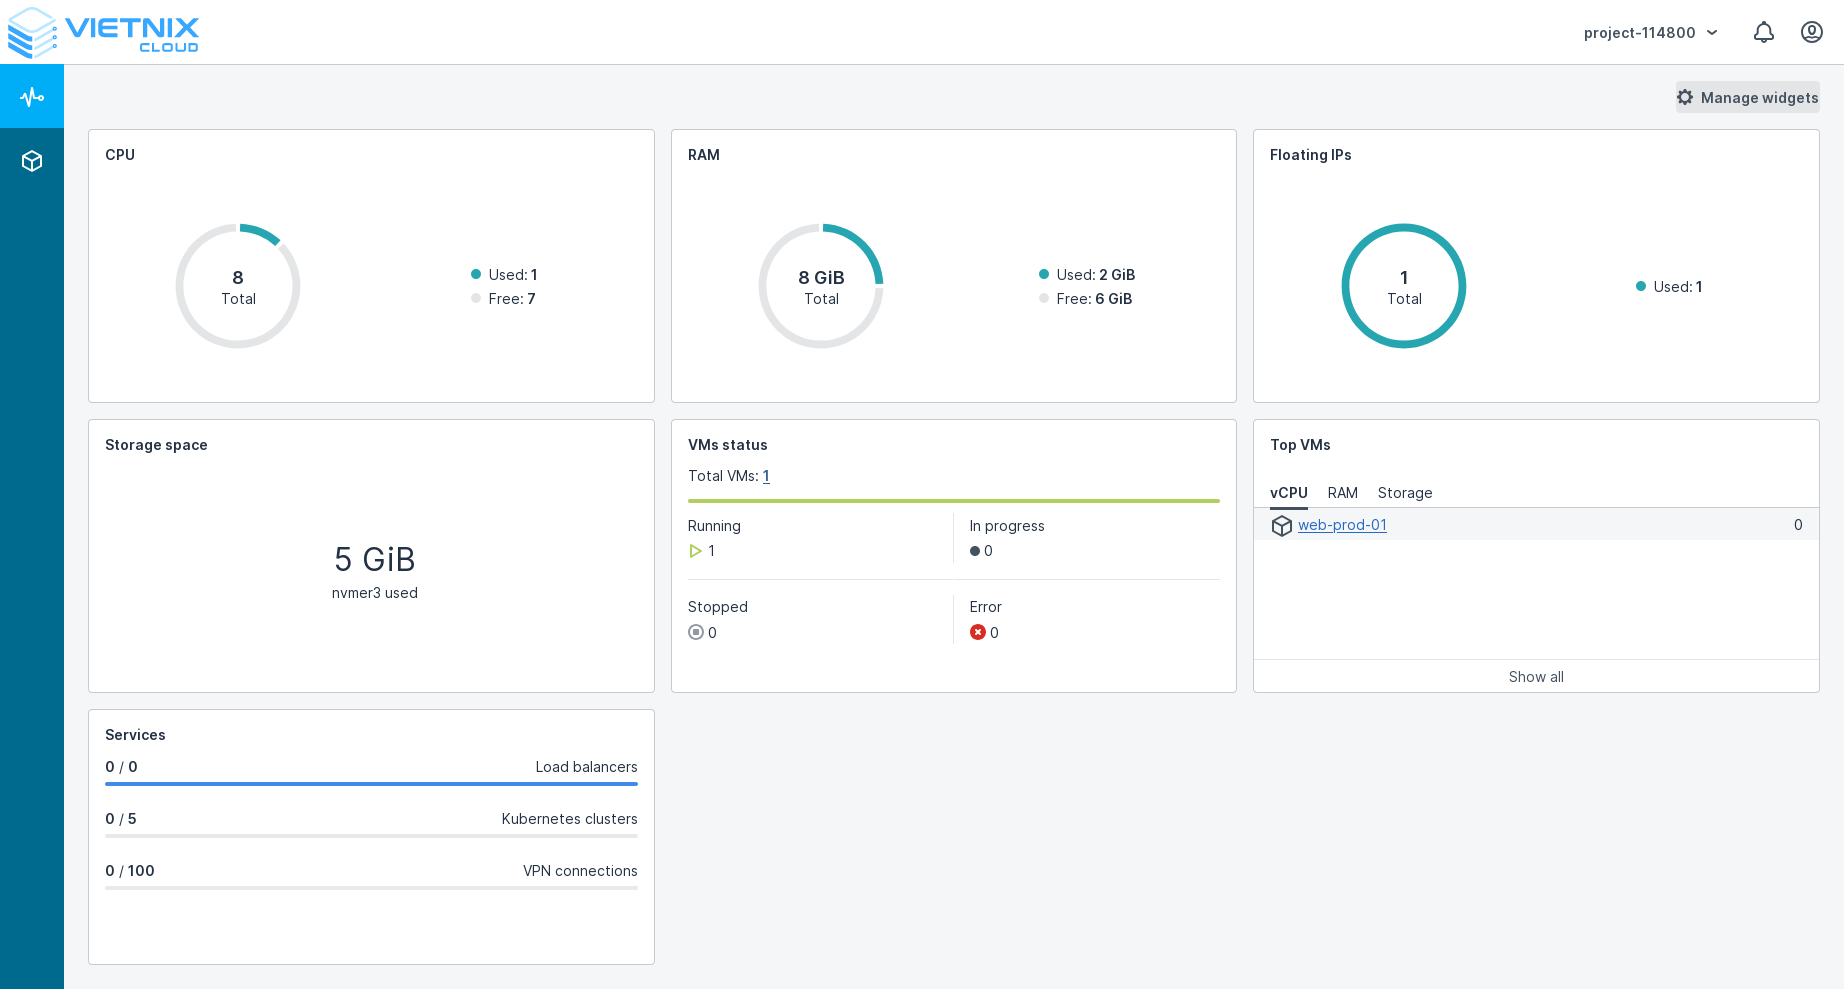
Task: Click the gear icon on Manage widgets
Action: point(1686,97)
